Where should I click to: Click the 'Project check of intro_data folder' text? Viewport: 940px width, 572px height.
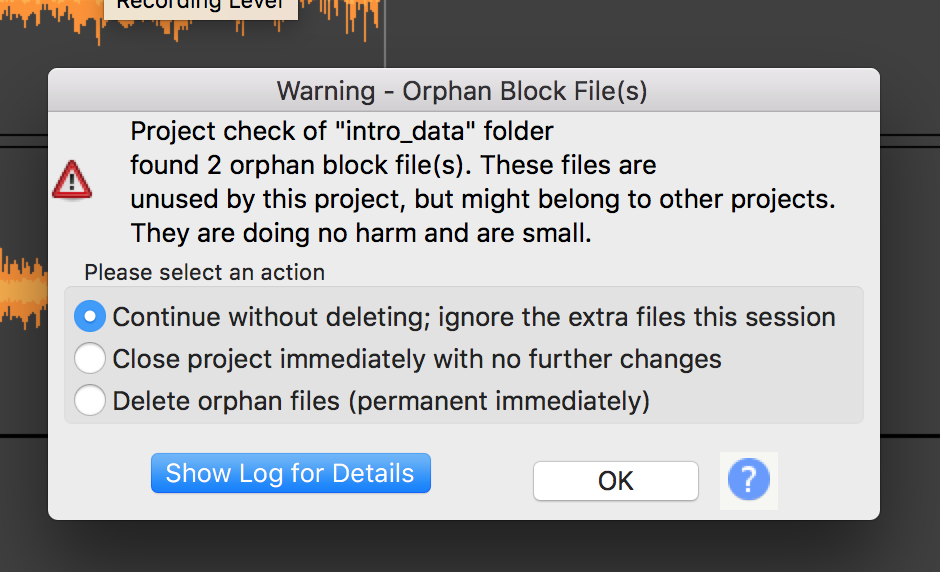342,131
